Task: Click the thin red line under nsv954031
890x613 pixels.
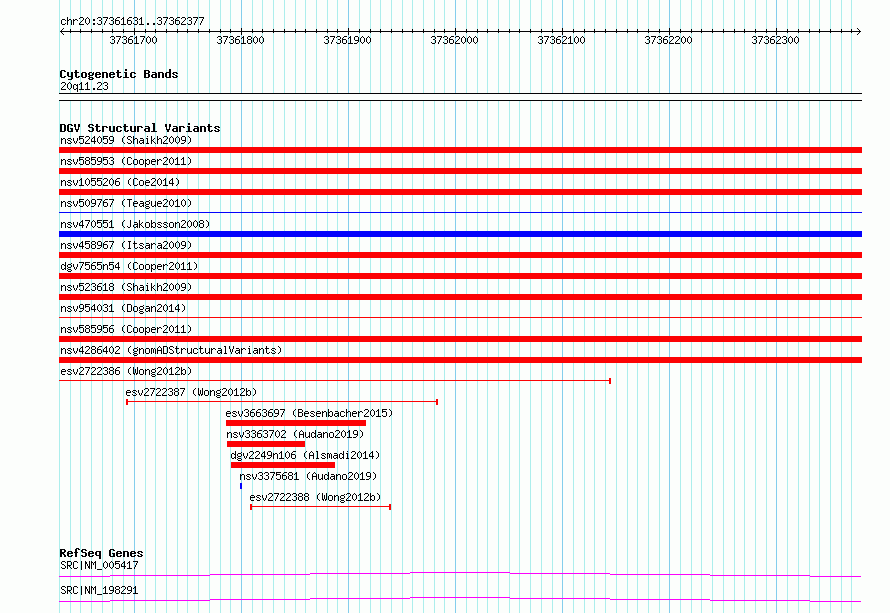Action: pyautogui.click(x=460, y=318)
